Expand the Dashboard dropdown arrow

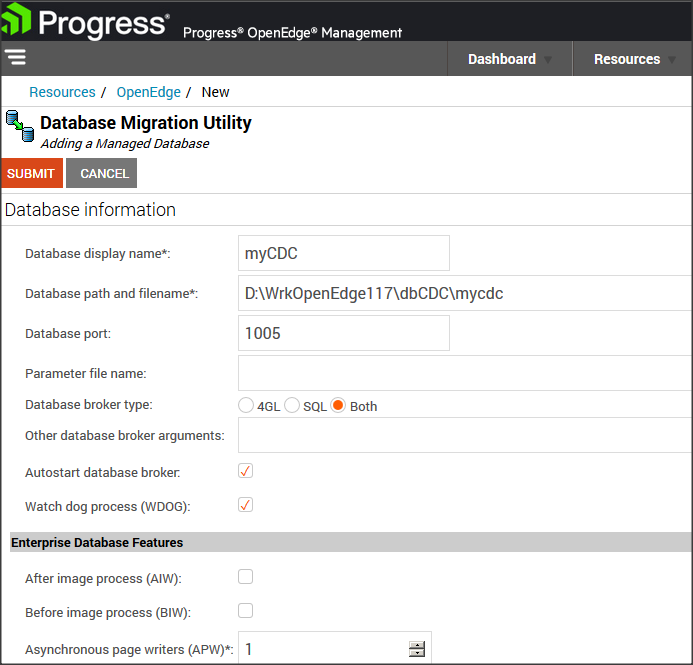click(548, 60)
